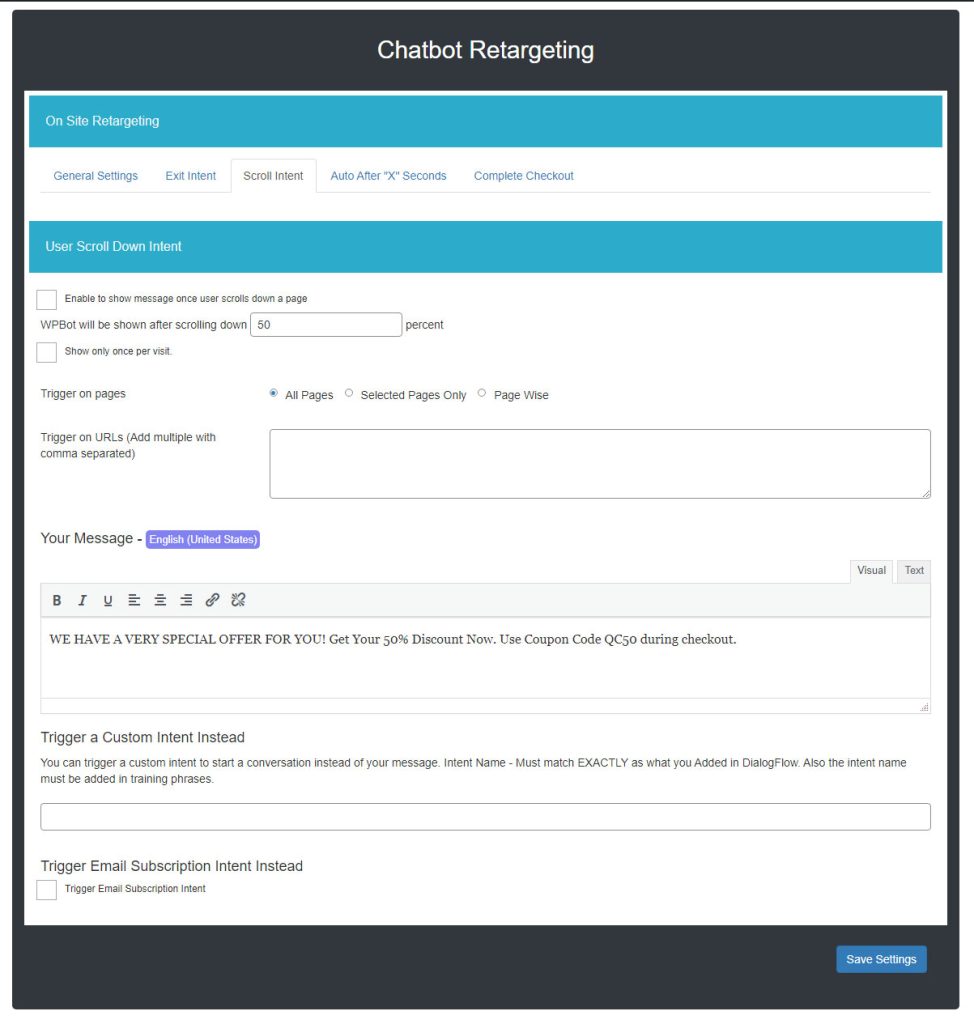The height and width of the screenshot is (1024, 974).
Task: Enable message on user scroll down
Action: tap(45, 298)
